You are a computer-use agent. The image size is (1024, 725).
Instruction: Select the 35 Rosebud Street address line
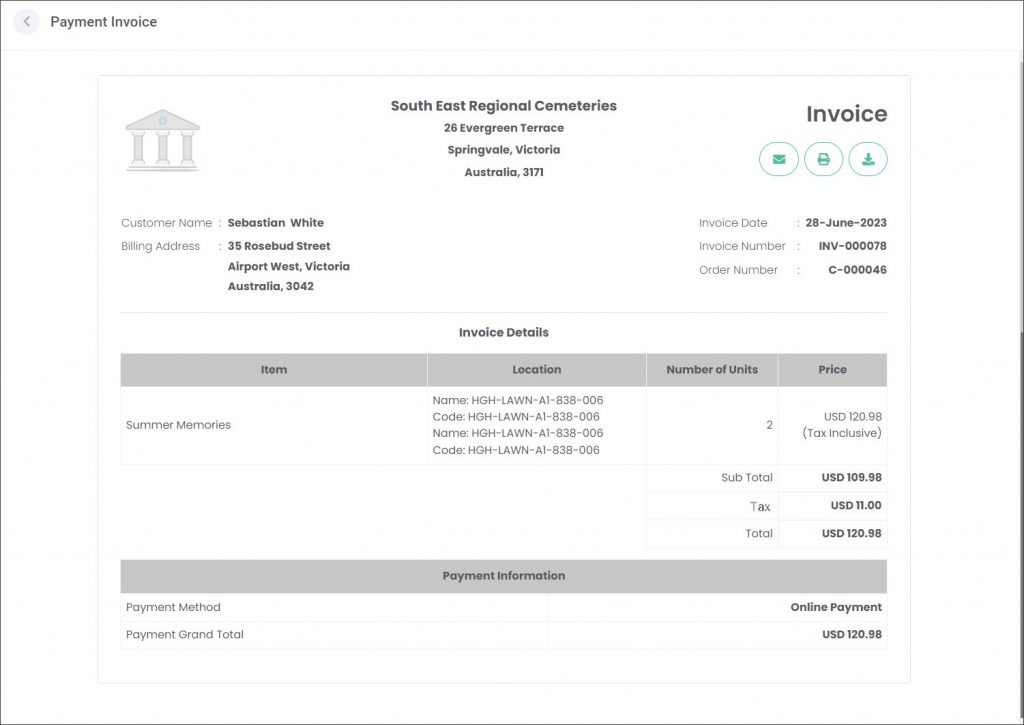click(279, 246)
